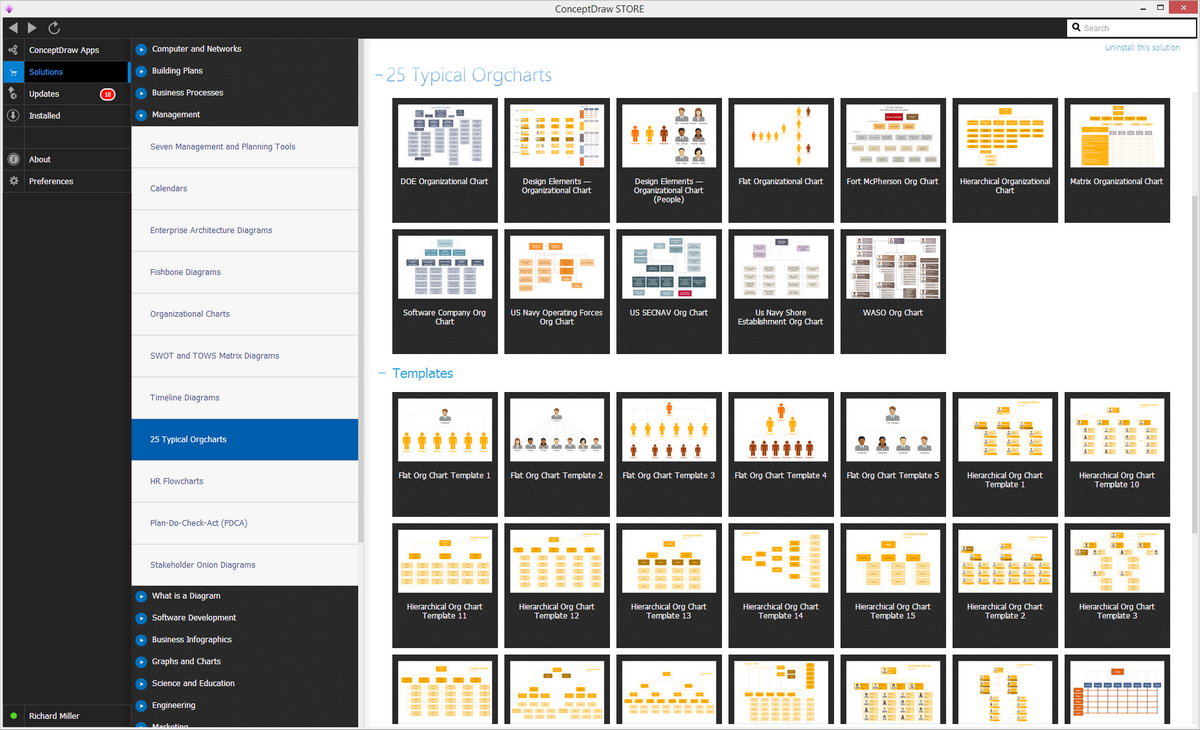Select Seven Management and Planning Tools
The height and width of the screenshot is (730, 1200).
point(244,147)
